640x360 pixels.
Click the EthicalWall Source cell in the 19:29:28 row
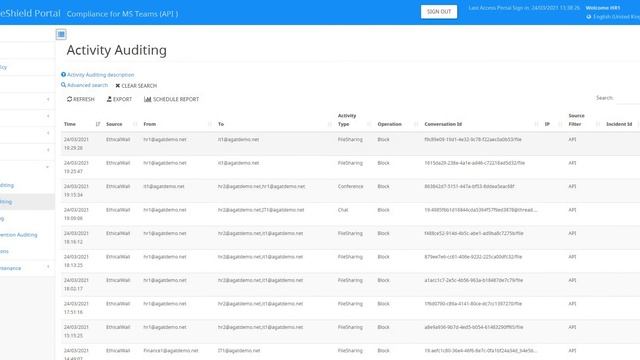coord(118,140)
